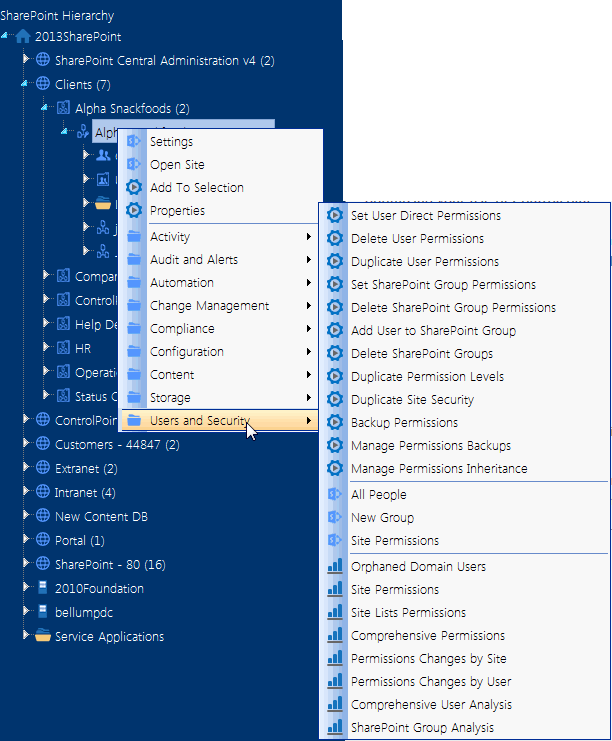This screenshot has width=612, height=741.
Task: Click the globe icon next to Intranet (4)
Action: click(43, 491)
